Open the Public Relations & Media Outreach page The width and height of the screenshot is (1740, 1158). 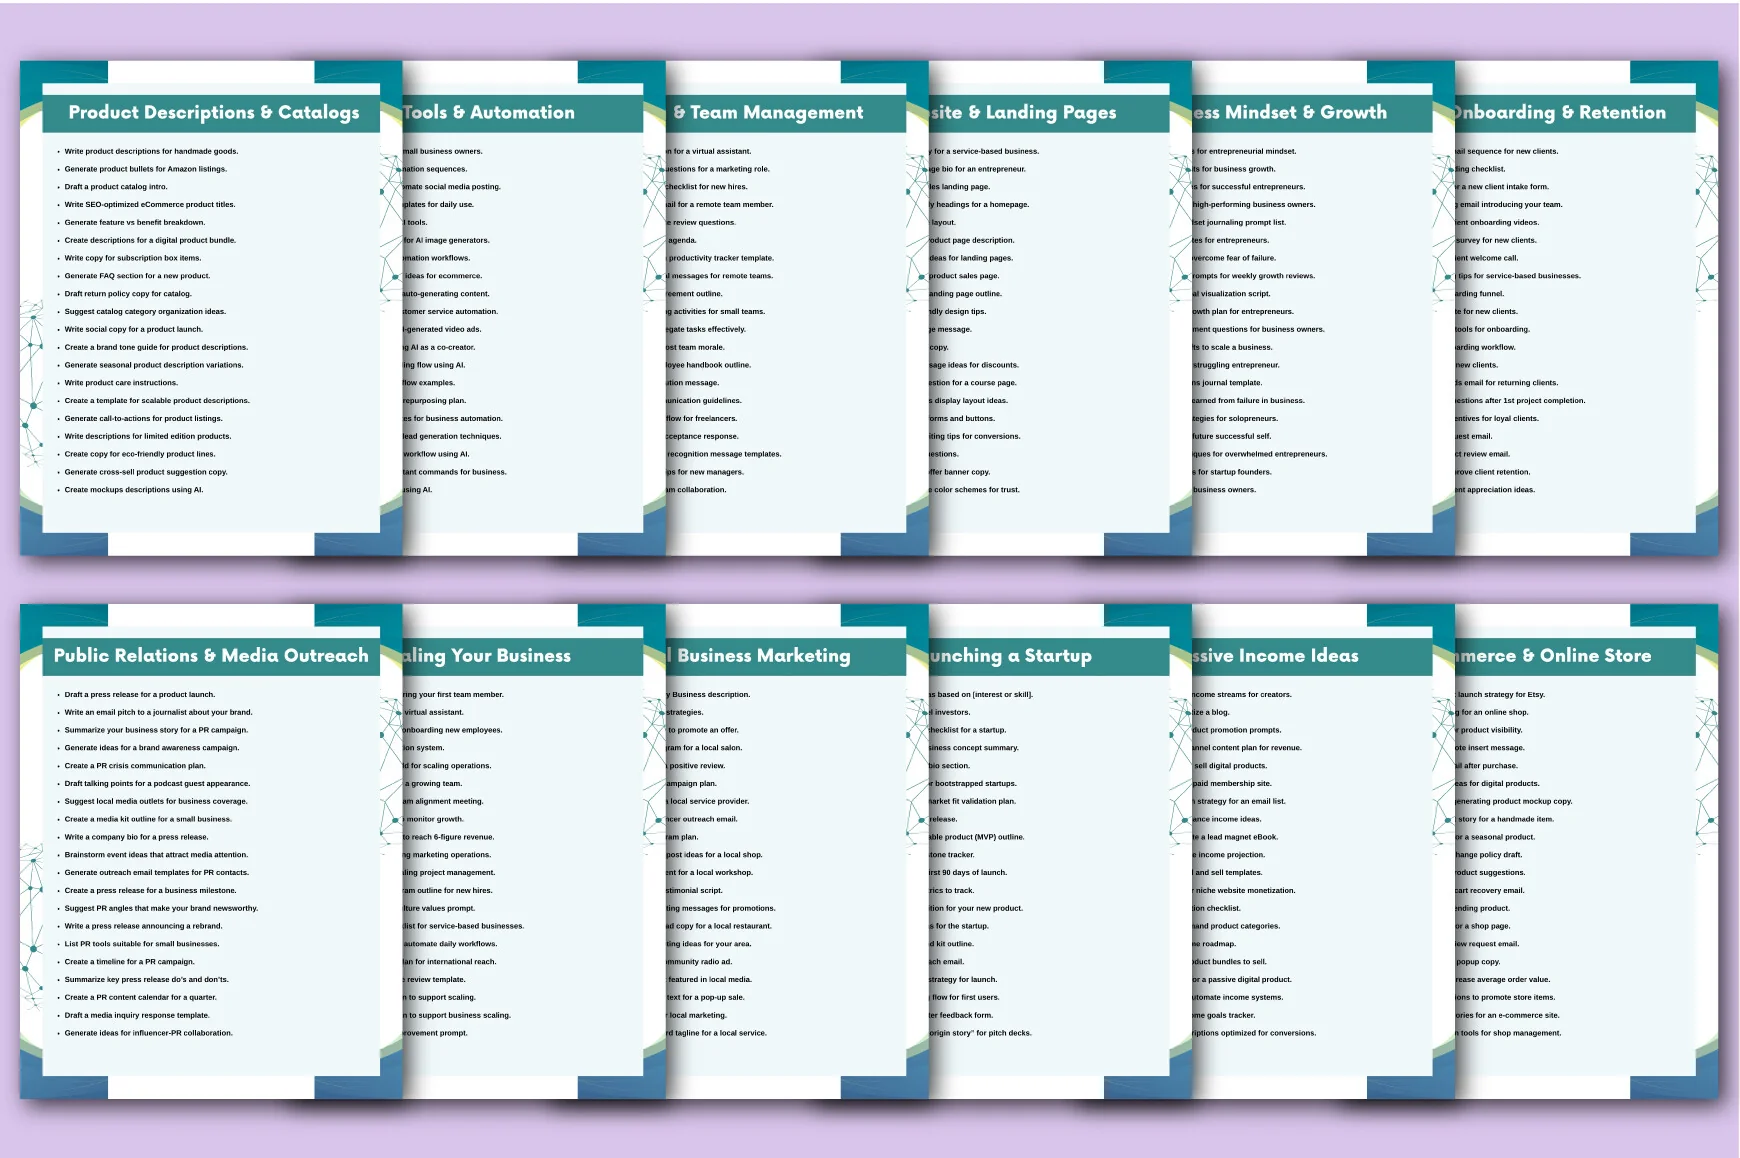211,656
